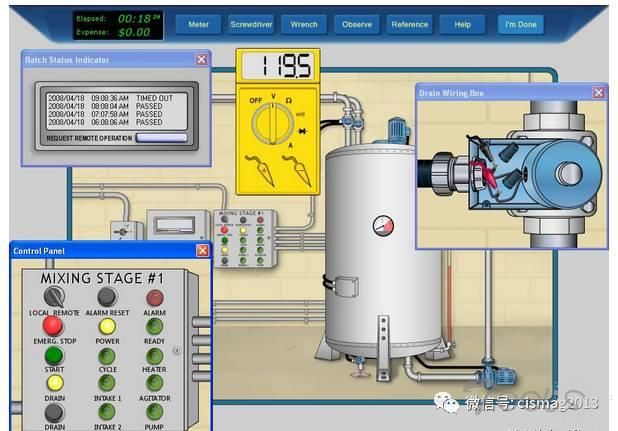The image size is (618, 431).
Task: Push the Alarm Reset button
Action: (106, 297)
